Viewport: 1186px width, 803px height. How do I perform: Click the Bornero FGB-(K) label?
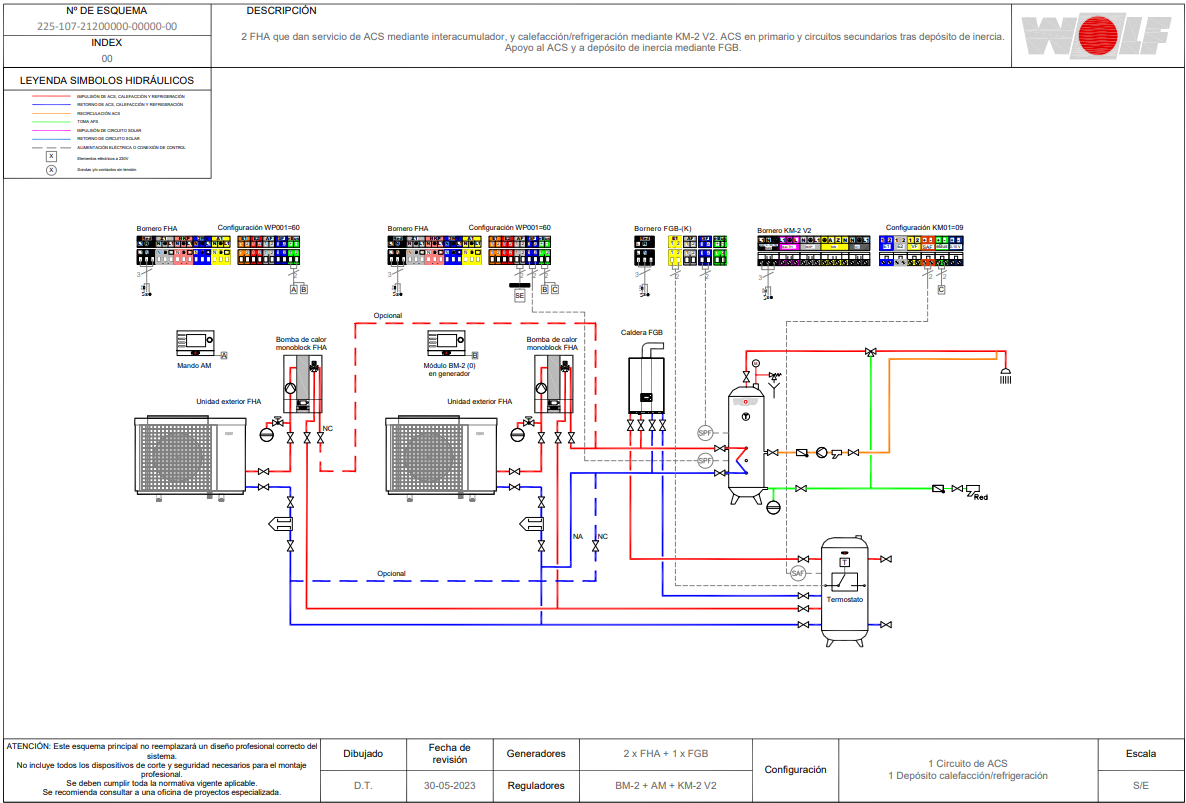coord(663,228)
